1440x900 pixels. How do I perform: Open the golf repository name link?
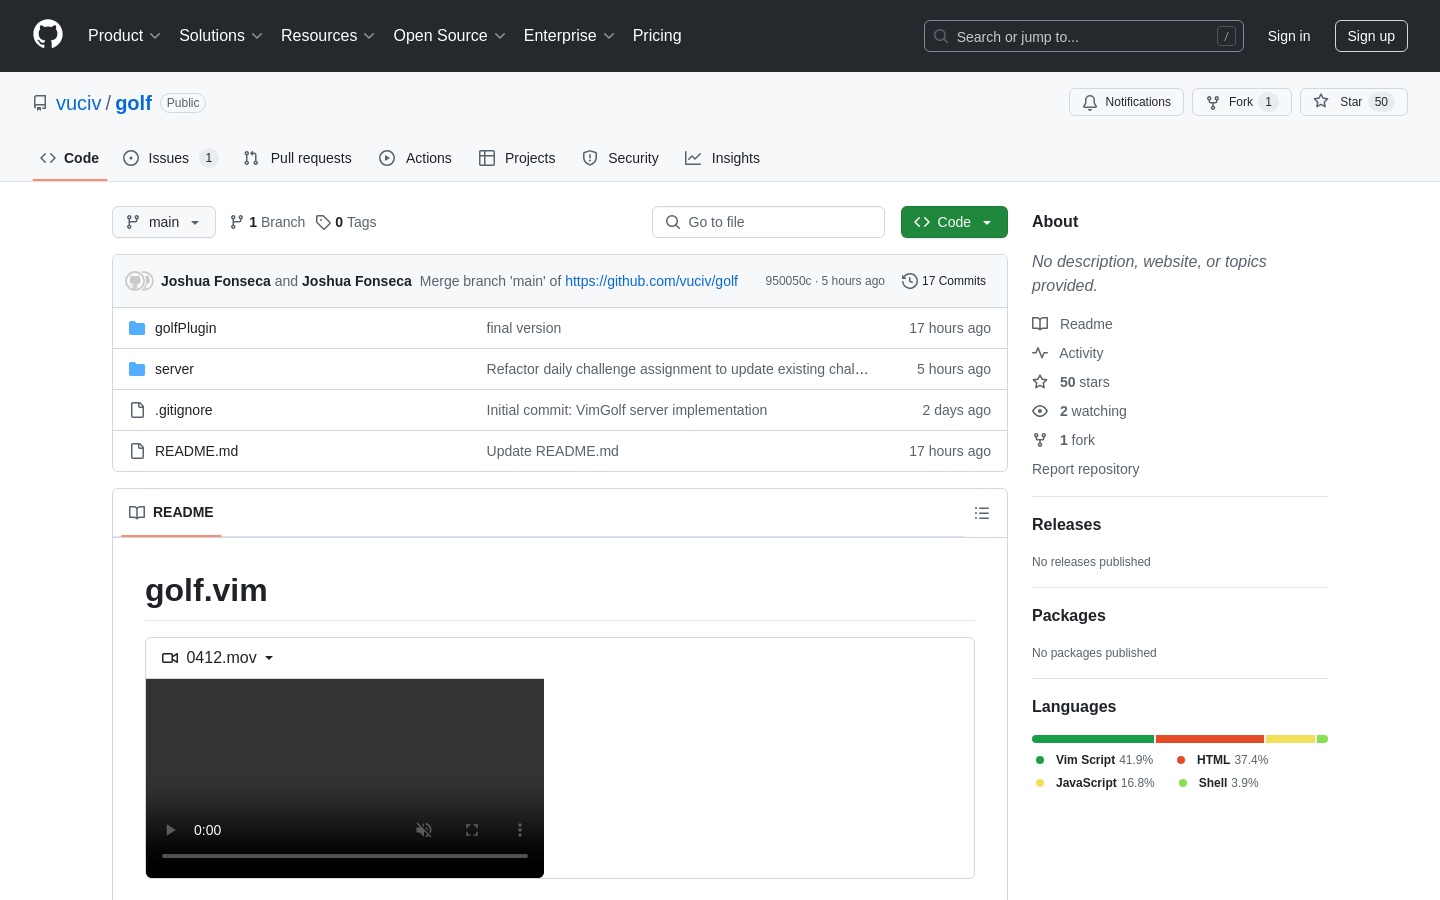(133, 103)
